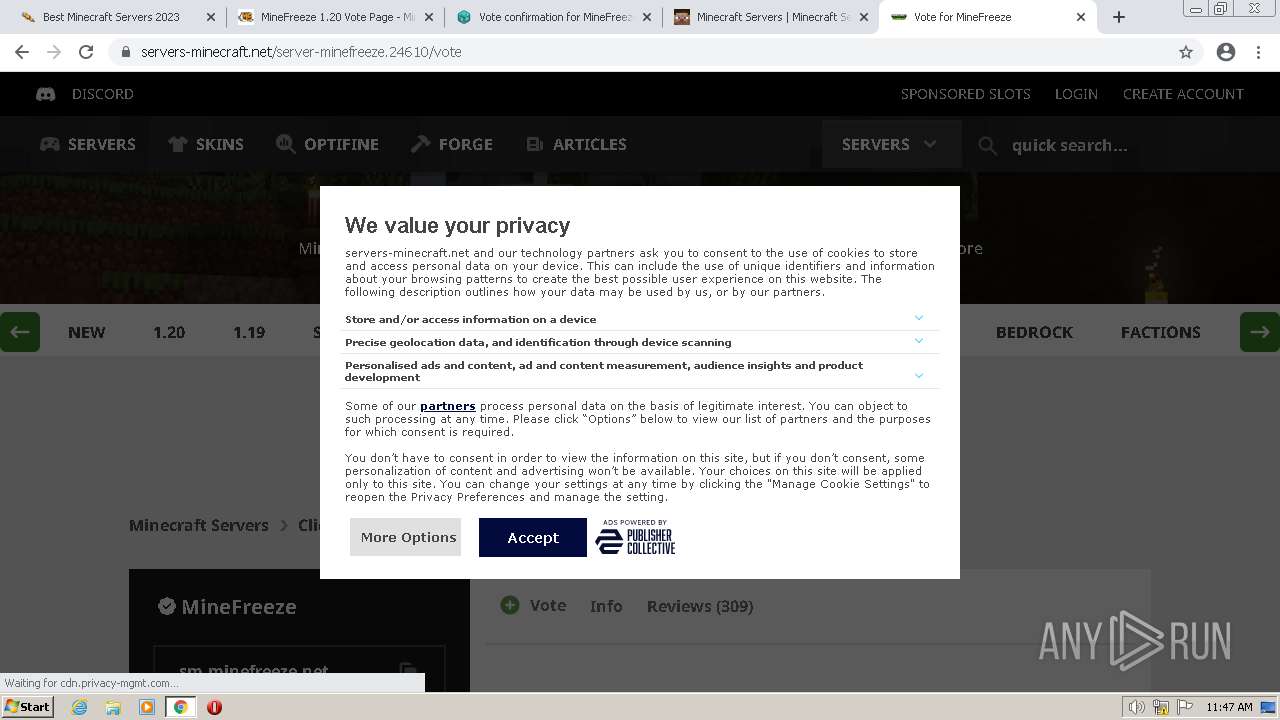Open Action Center flag tray icon
This screenshot has height=720, width=1280.
tap(1184, 707)
